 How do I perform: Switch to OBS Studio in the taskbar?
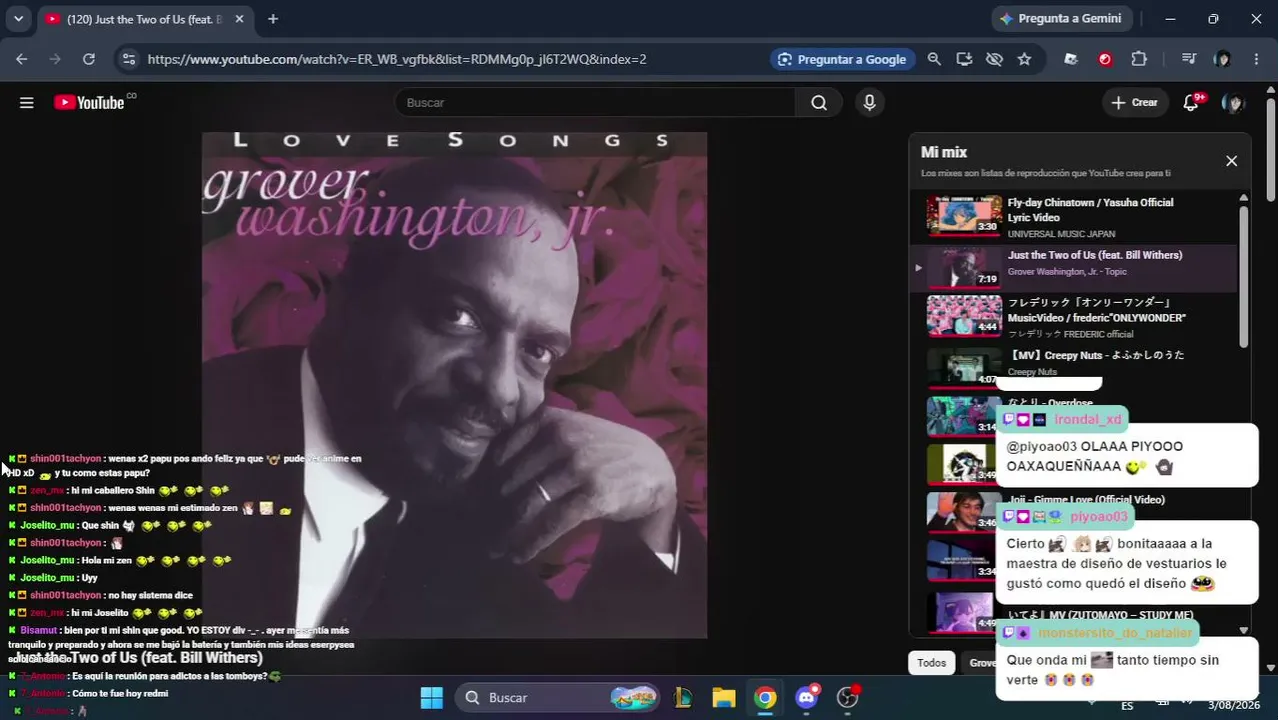tap(848, 697)
